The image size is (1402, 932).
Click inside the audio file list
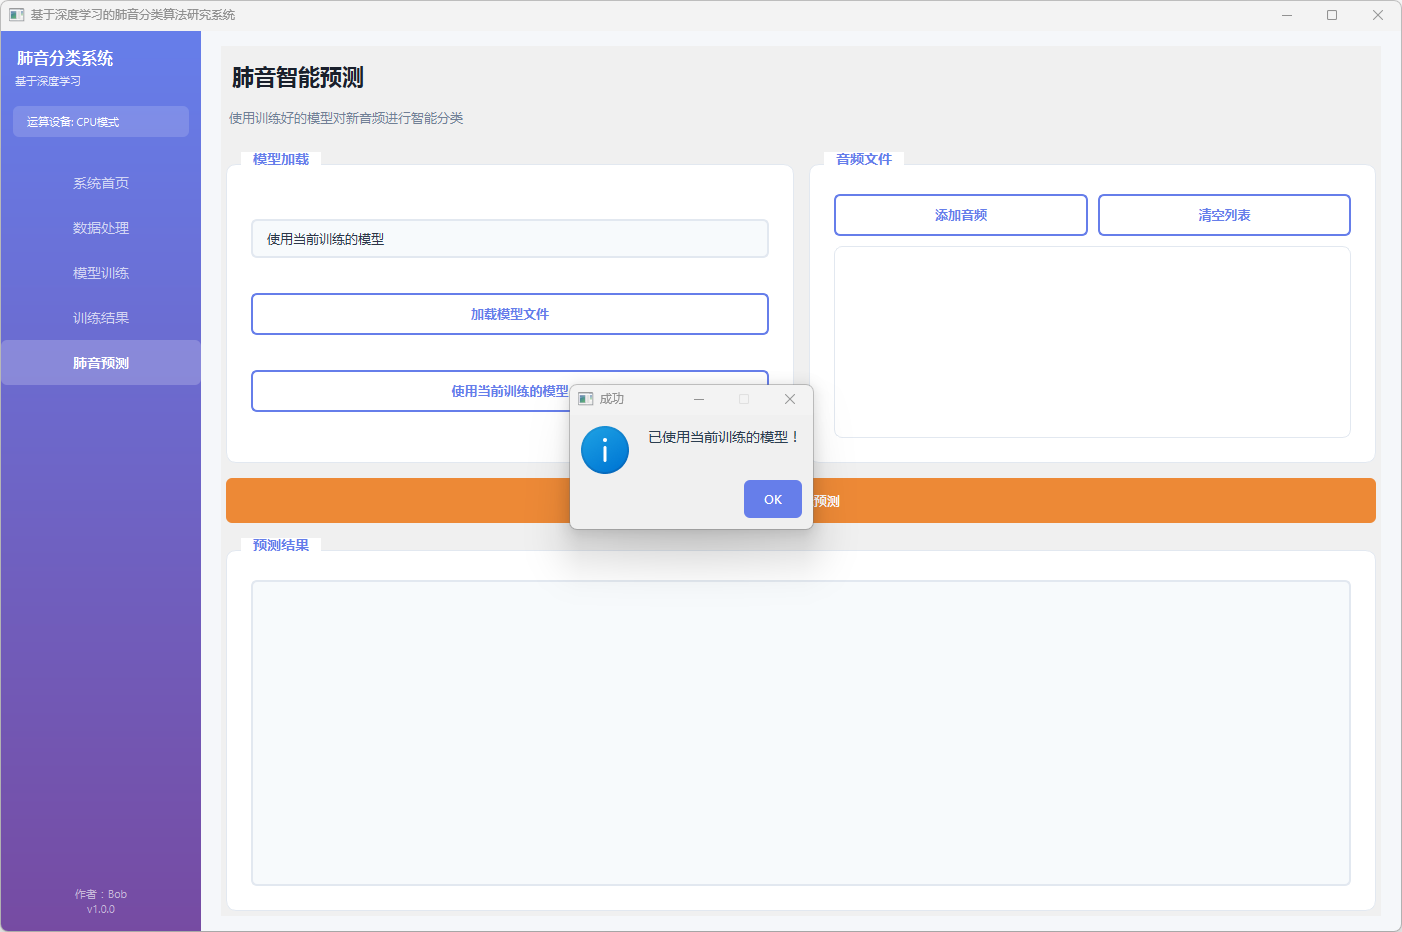pyautogui.click(x=1092, y=342)
